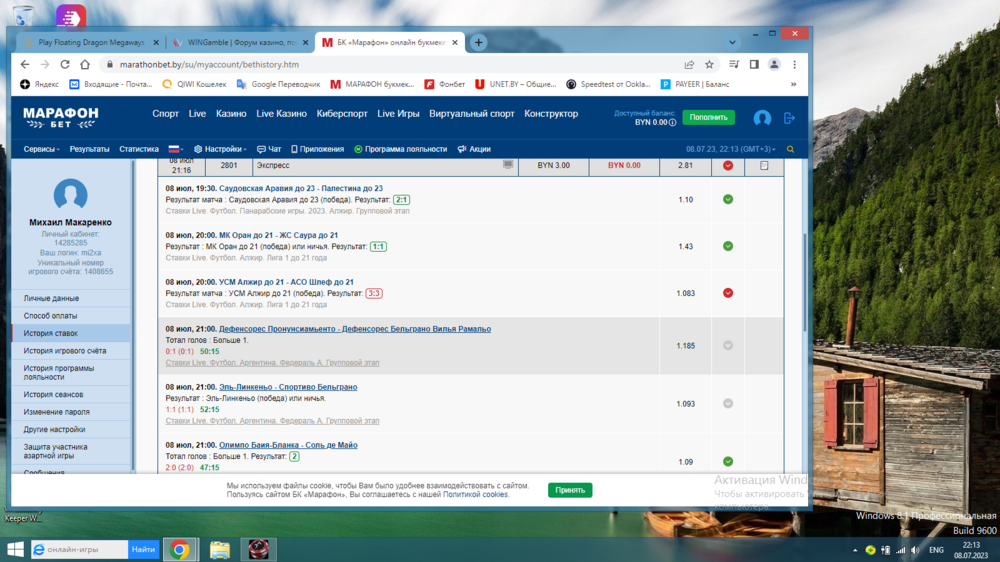Click the Марафон Бет logo
The height and width of the screenshot is (562, 1000).
click(61, 117)
